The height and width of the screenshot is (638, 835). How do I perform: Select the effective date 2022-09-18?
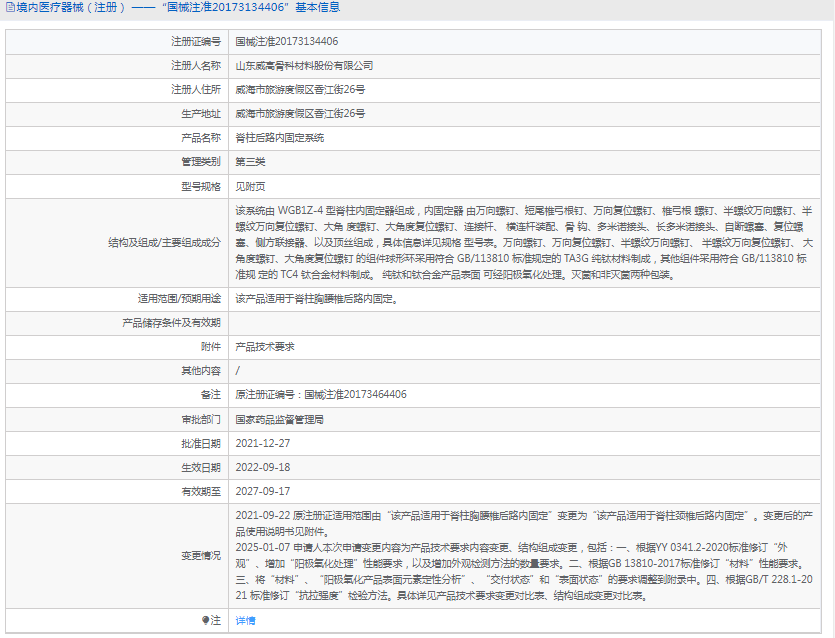263,467
